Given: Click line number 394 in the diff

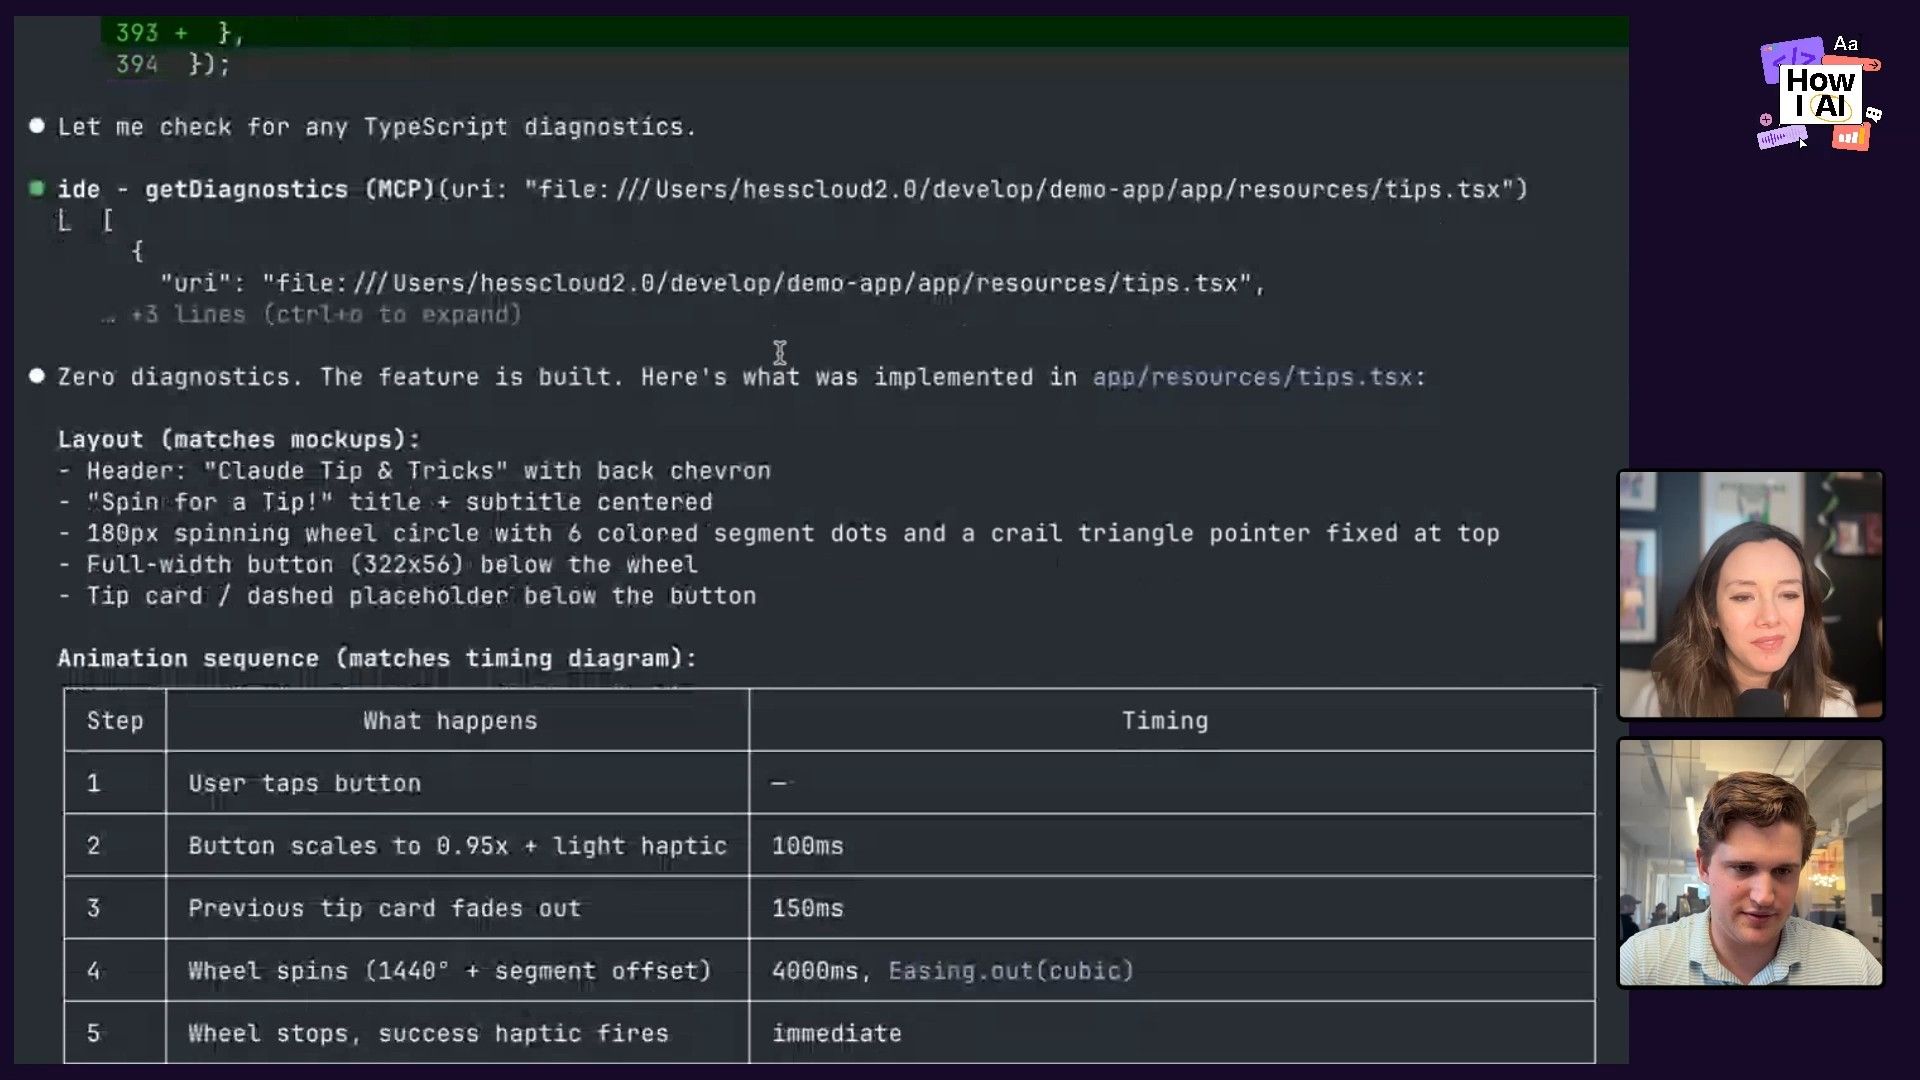Looking at the screenshot, I should (x=137, y=65).
